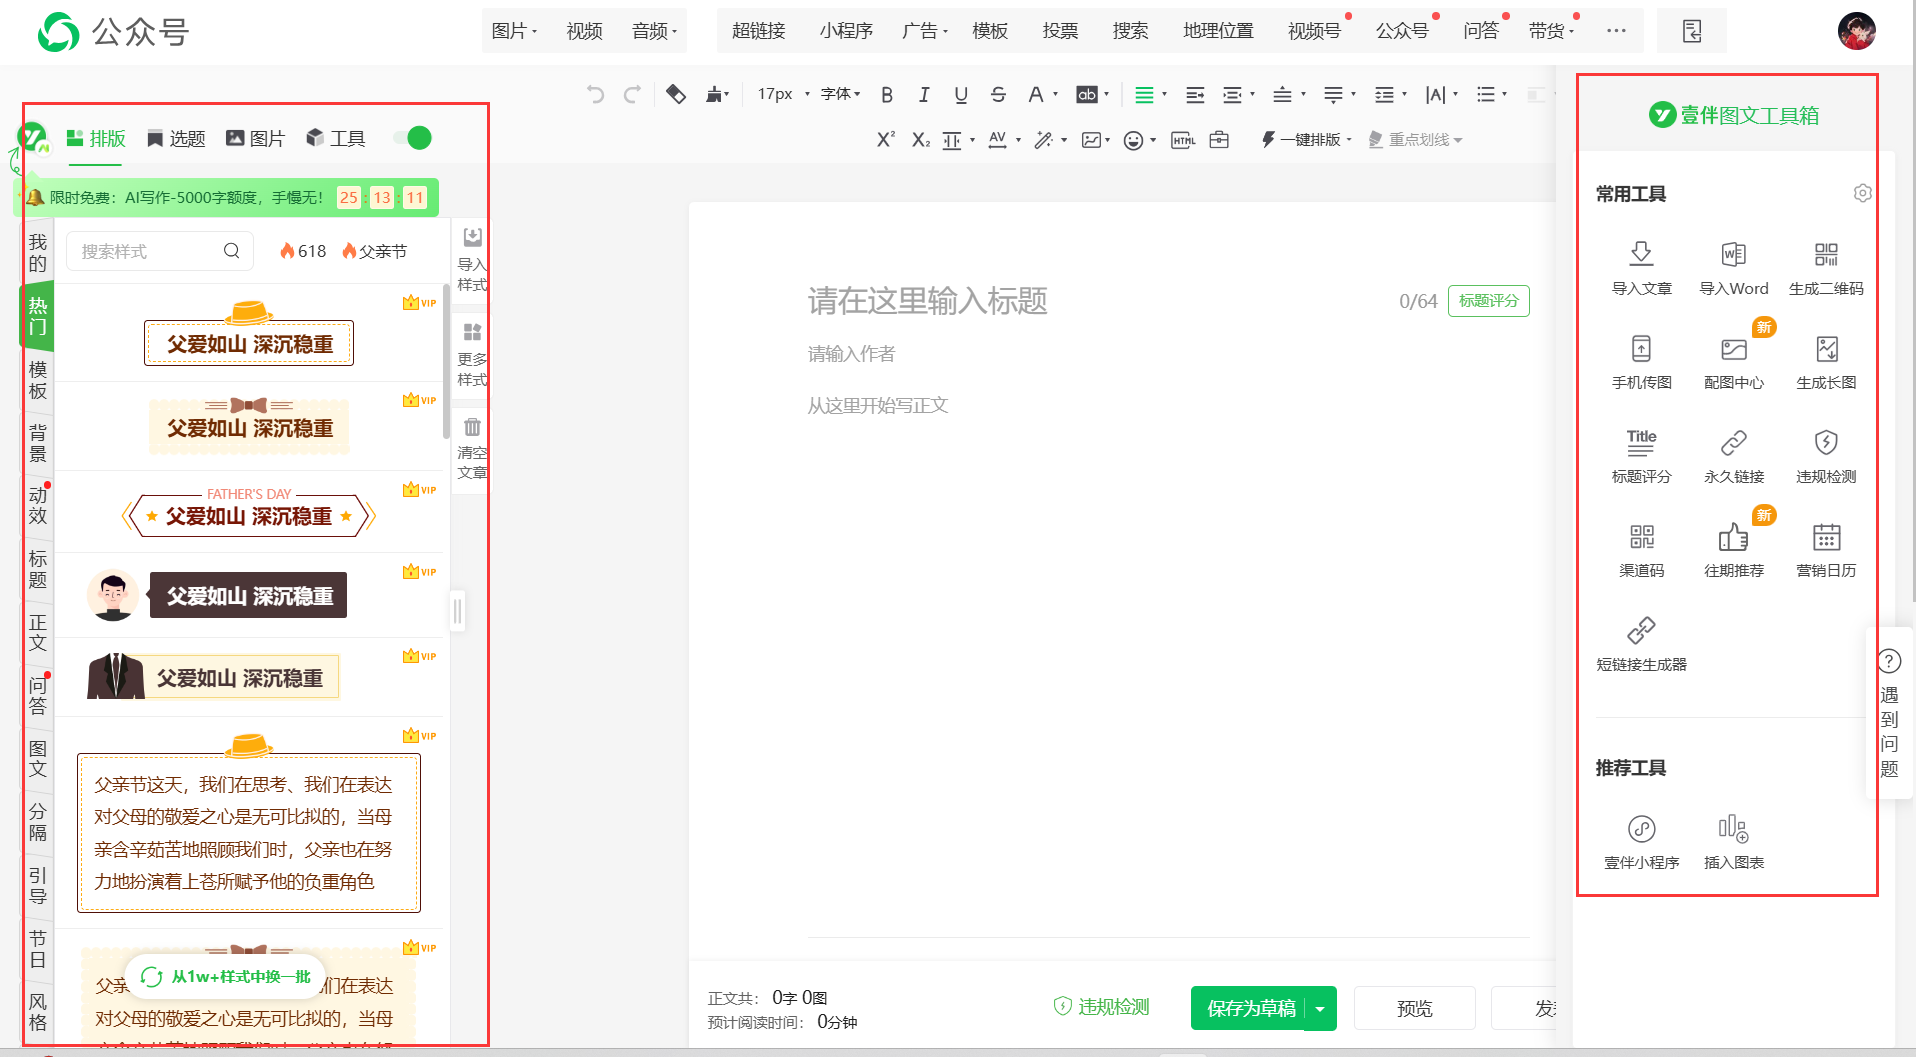Image resolution: width=1916 pixels, height=1057 pixels.
Task: Open the green text alignment dropdown
Action: [x=1151, y=95]
